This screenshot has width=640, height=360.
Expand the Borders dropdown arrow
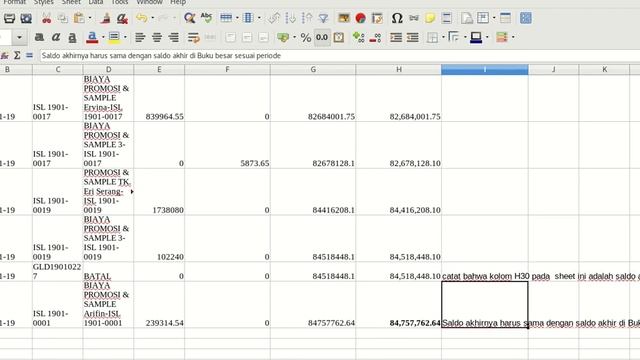[x=443, y=38]
